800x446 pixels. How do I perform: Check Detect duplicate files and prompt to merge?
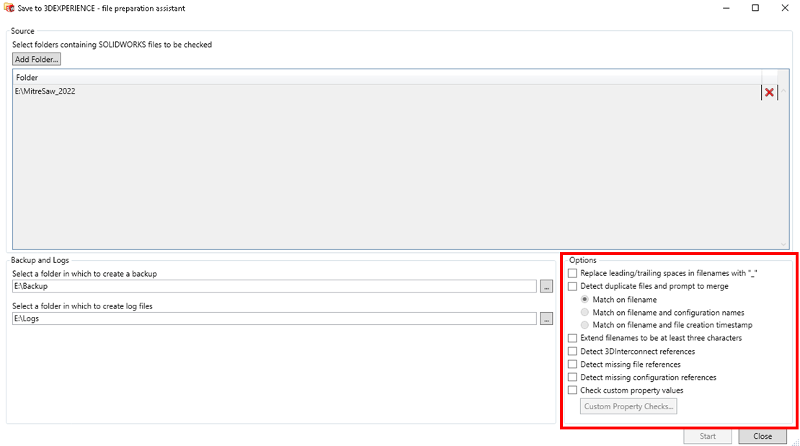572,286
